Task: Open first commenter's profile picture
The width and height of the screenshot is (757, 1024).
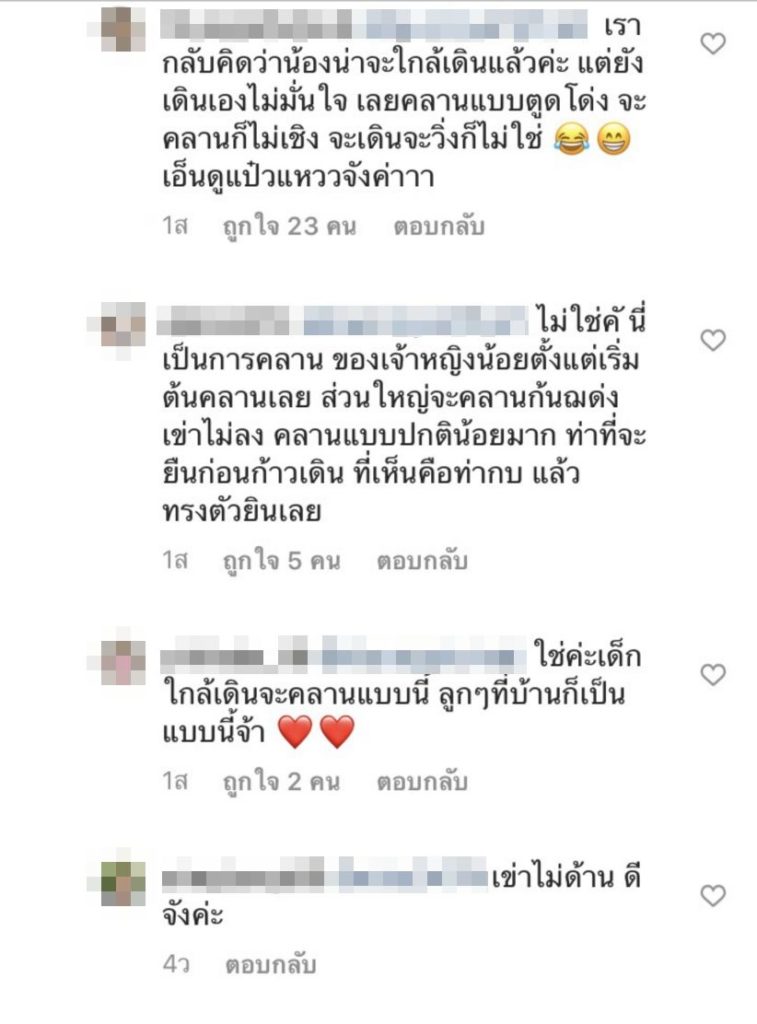Action: (x=123, y=29)
